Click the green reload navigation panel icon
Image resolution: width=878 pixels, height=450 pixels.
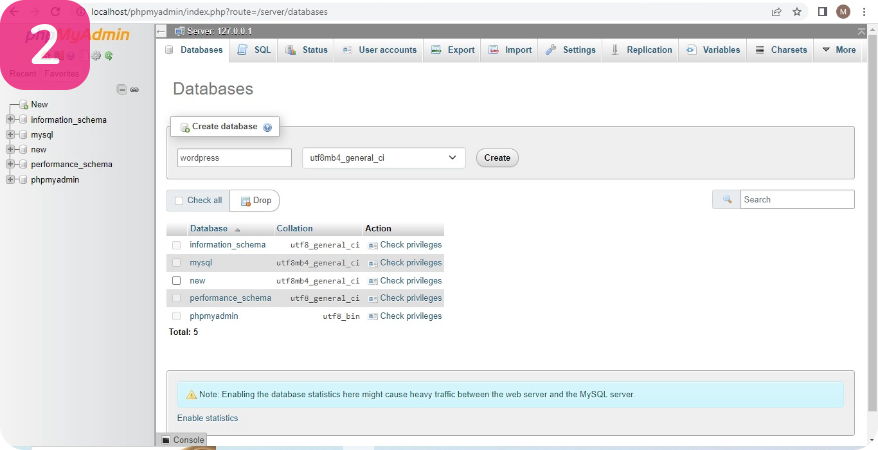[x=109, y=55]
